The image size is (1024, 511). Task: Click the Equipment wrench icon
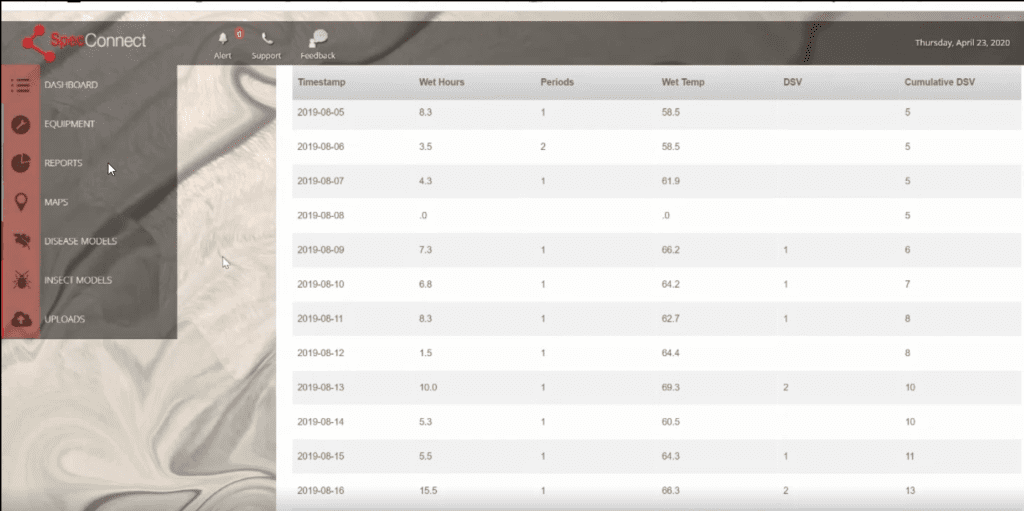pos(21,124)
